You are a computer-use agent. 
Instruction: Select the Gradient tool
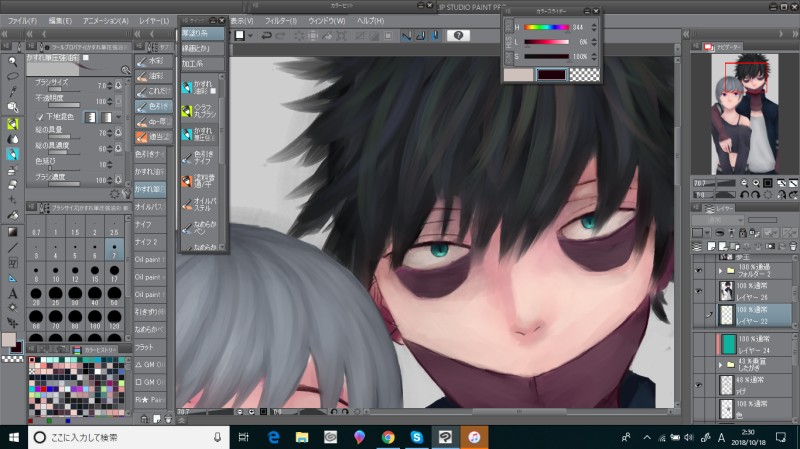13,232
